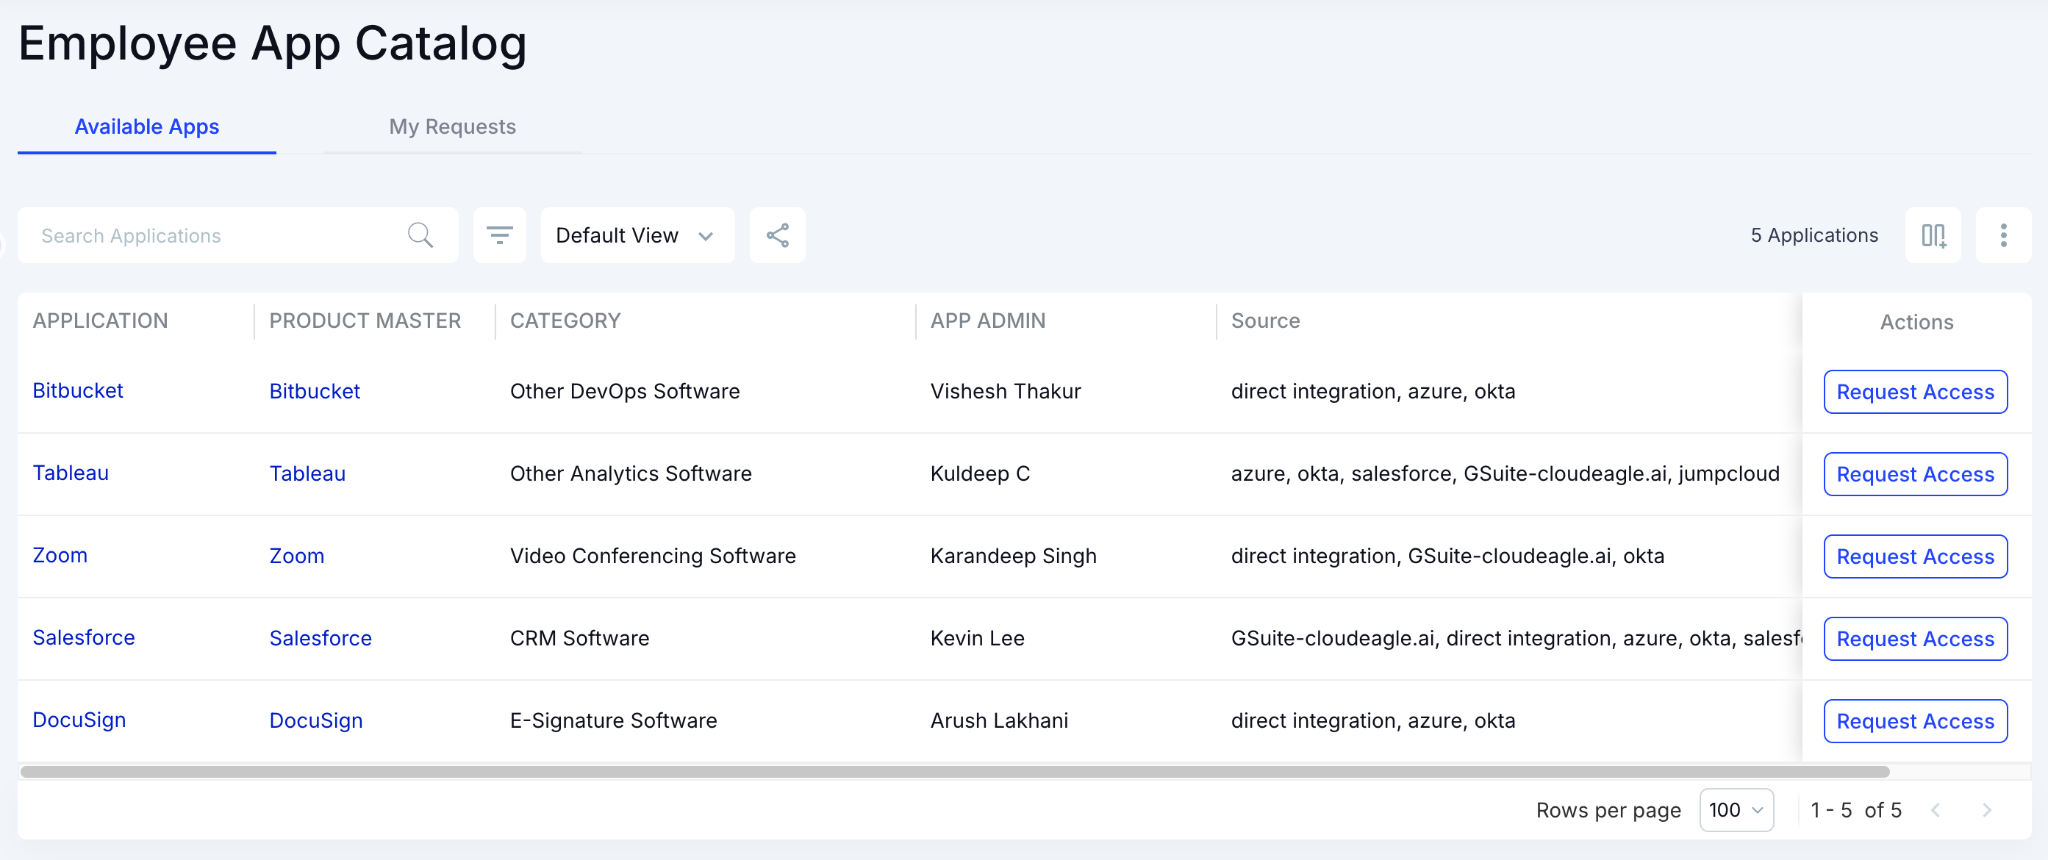Open the Salesforce application link
Image resolution: width=2048 pixels, height=860 pixels.
coord(84,638)
